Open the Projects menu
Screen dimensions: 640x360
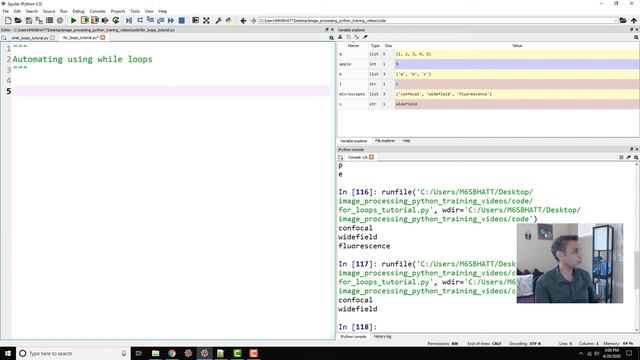118,11
